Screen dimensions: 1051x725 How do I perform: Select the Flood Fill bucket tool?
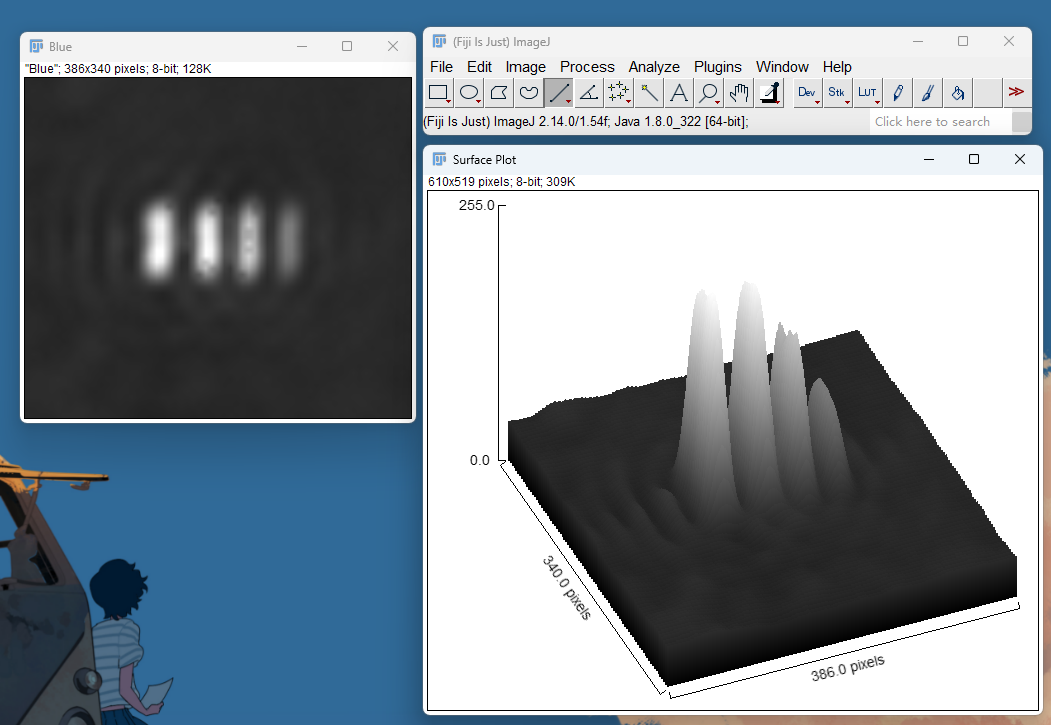point(958,92)
